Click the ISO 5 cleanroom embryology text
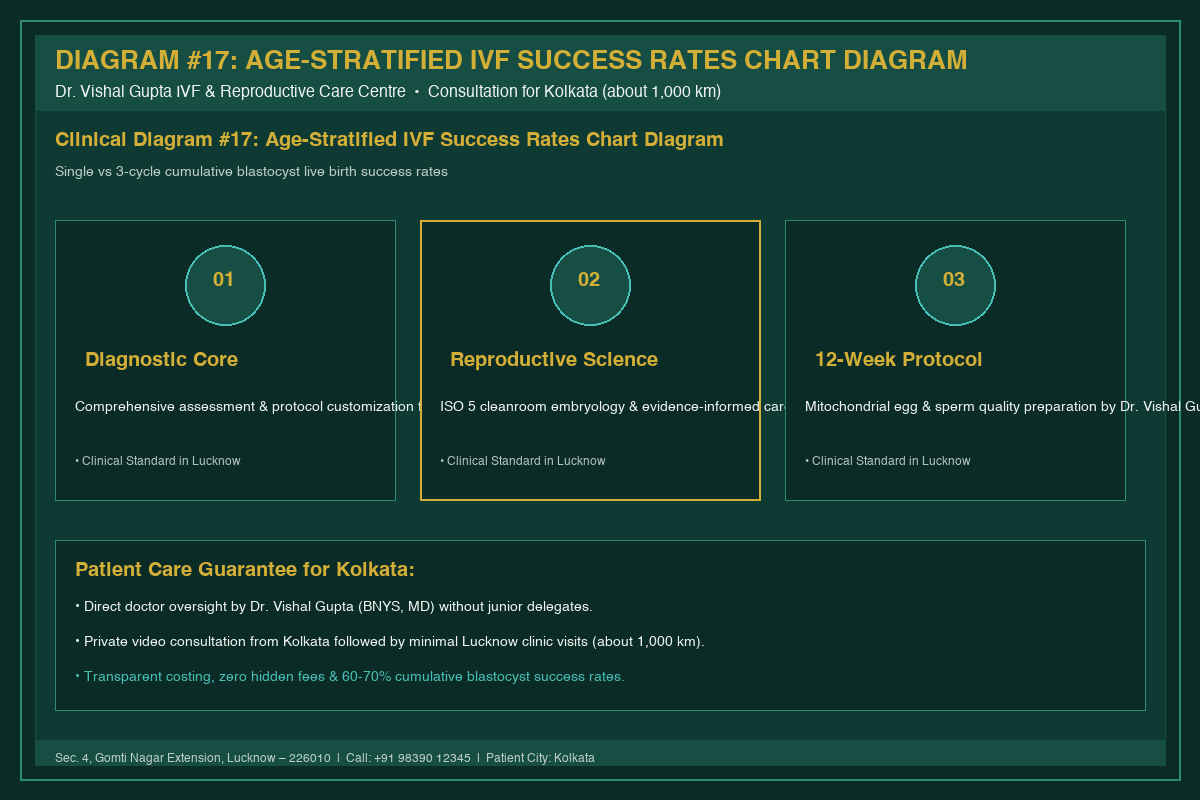The height and width of the screenshot is (800, 1200). coord(613,407)
